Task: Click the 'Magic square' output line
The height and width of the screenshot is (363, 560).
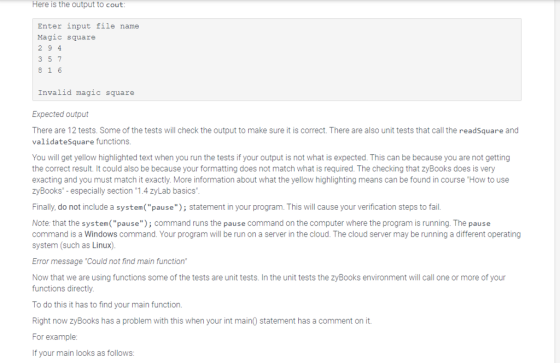Action: pos(66,37)
